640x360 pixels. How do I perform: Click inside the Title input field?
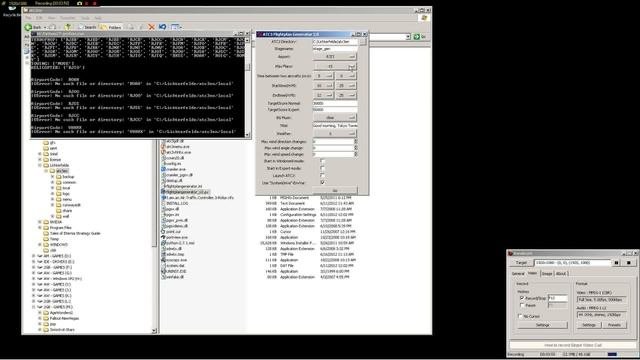pos(335,126)
